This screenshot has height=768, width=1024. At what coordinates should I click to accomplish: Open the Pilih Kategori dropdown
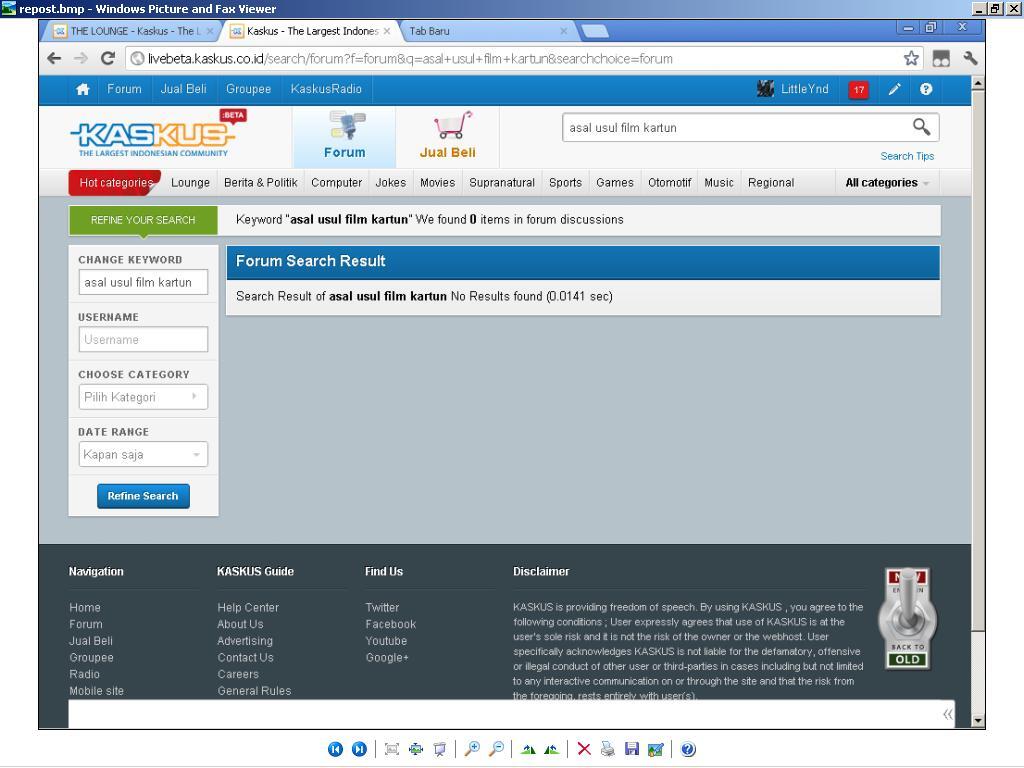click(x=143, y=397)
